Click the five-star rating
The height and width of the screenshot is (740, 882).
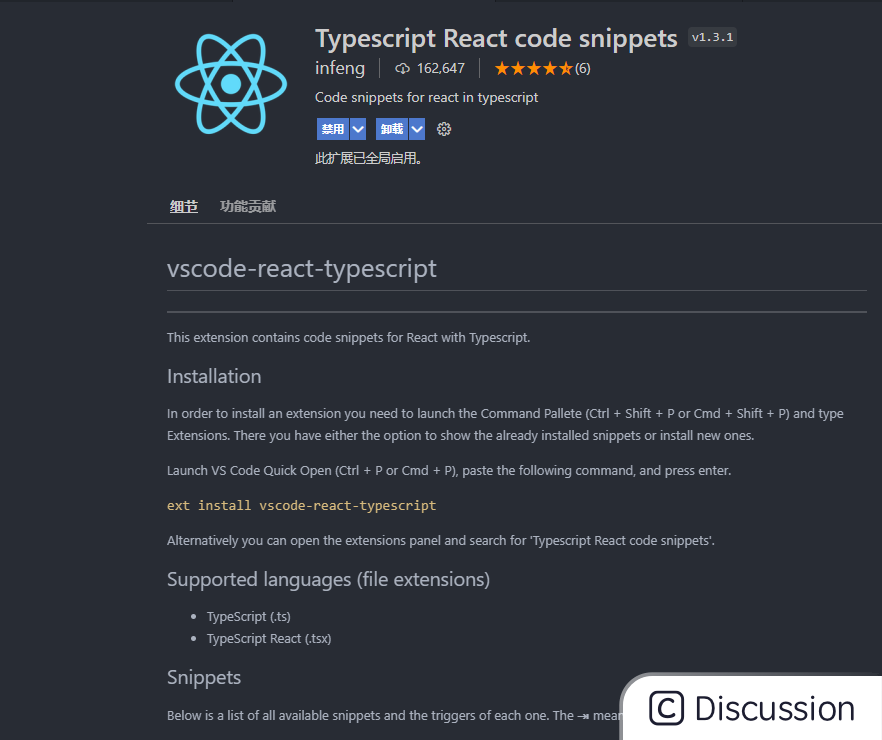(x=533, y=69)
